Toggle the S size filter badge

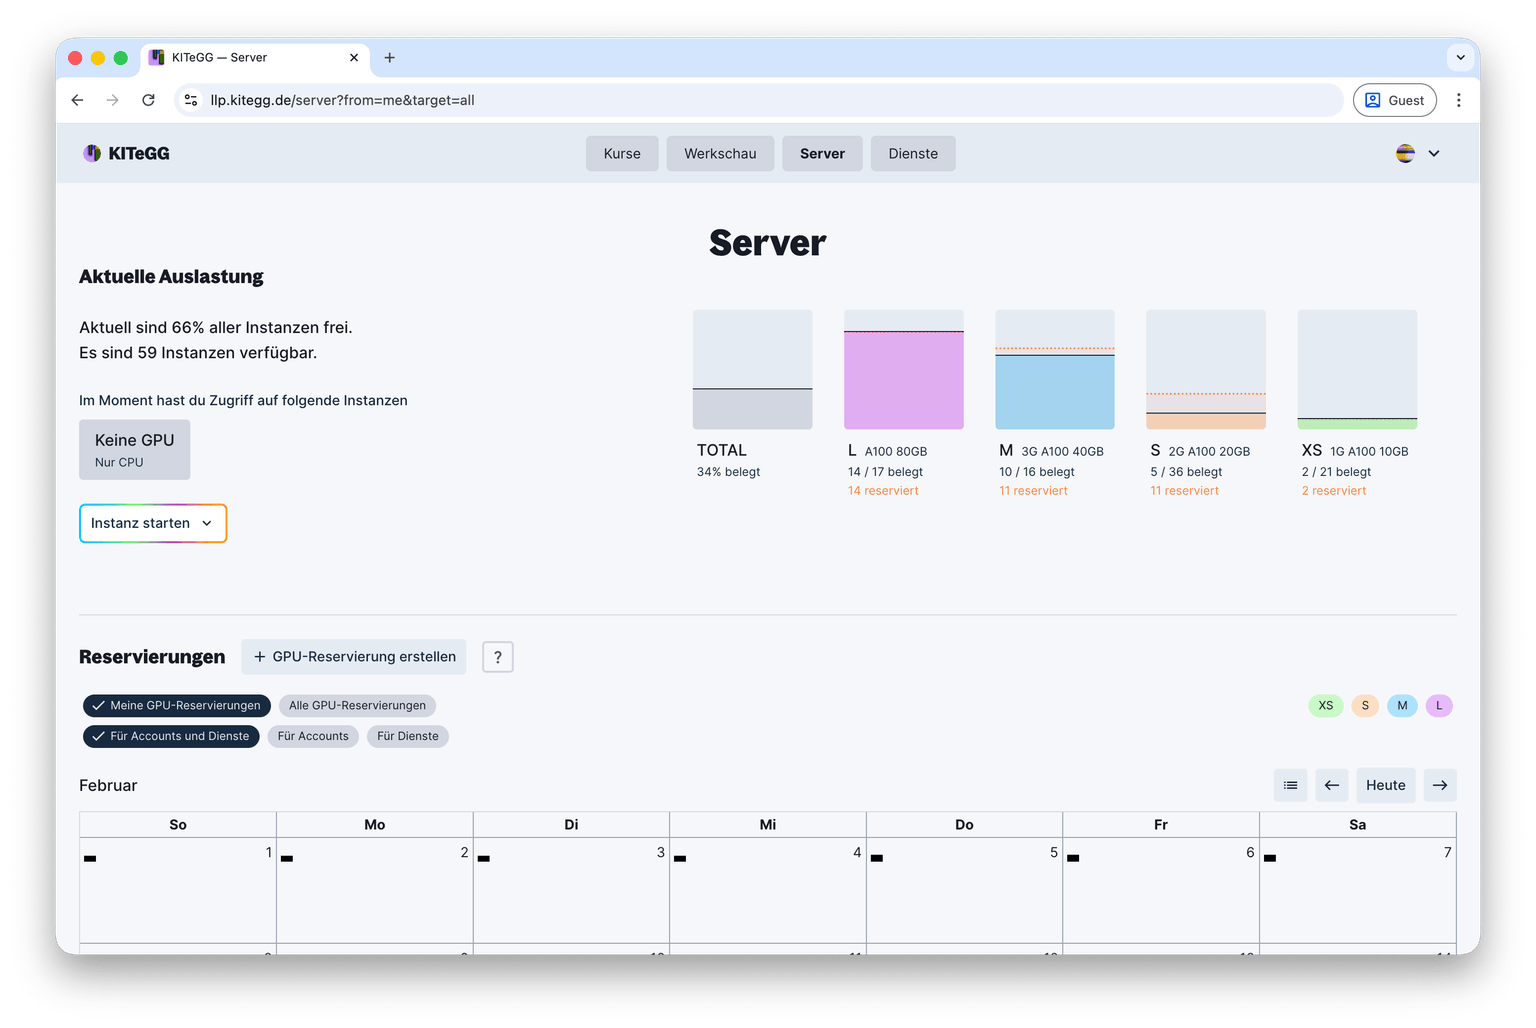(1365, 706)
